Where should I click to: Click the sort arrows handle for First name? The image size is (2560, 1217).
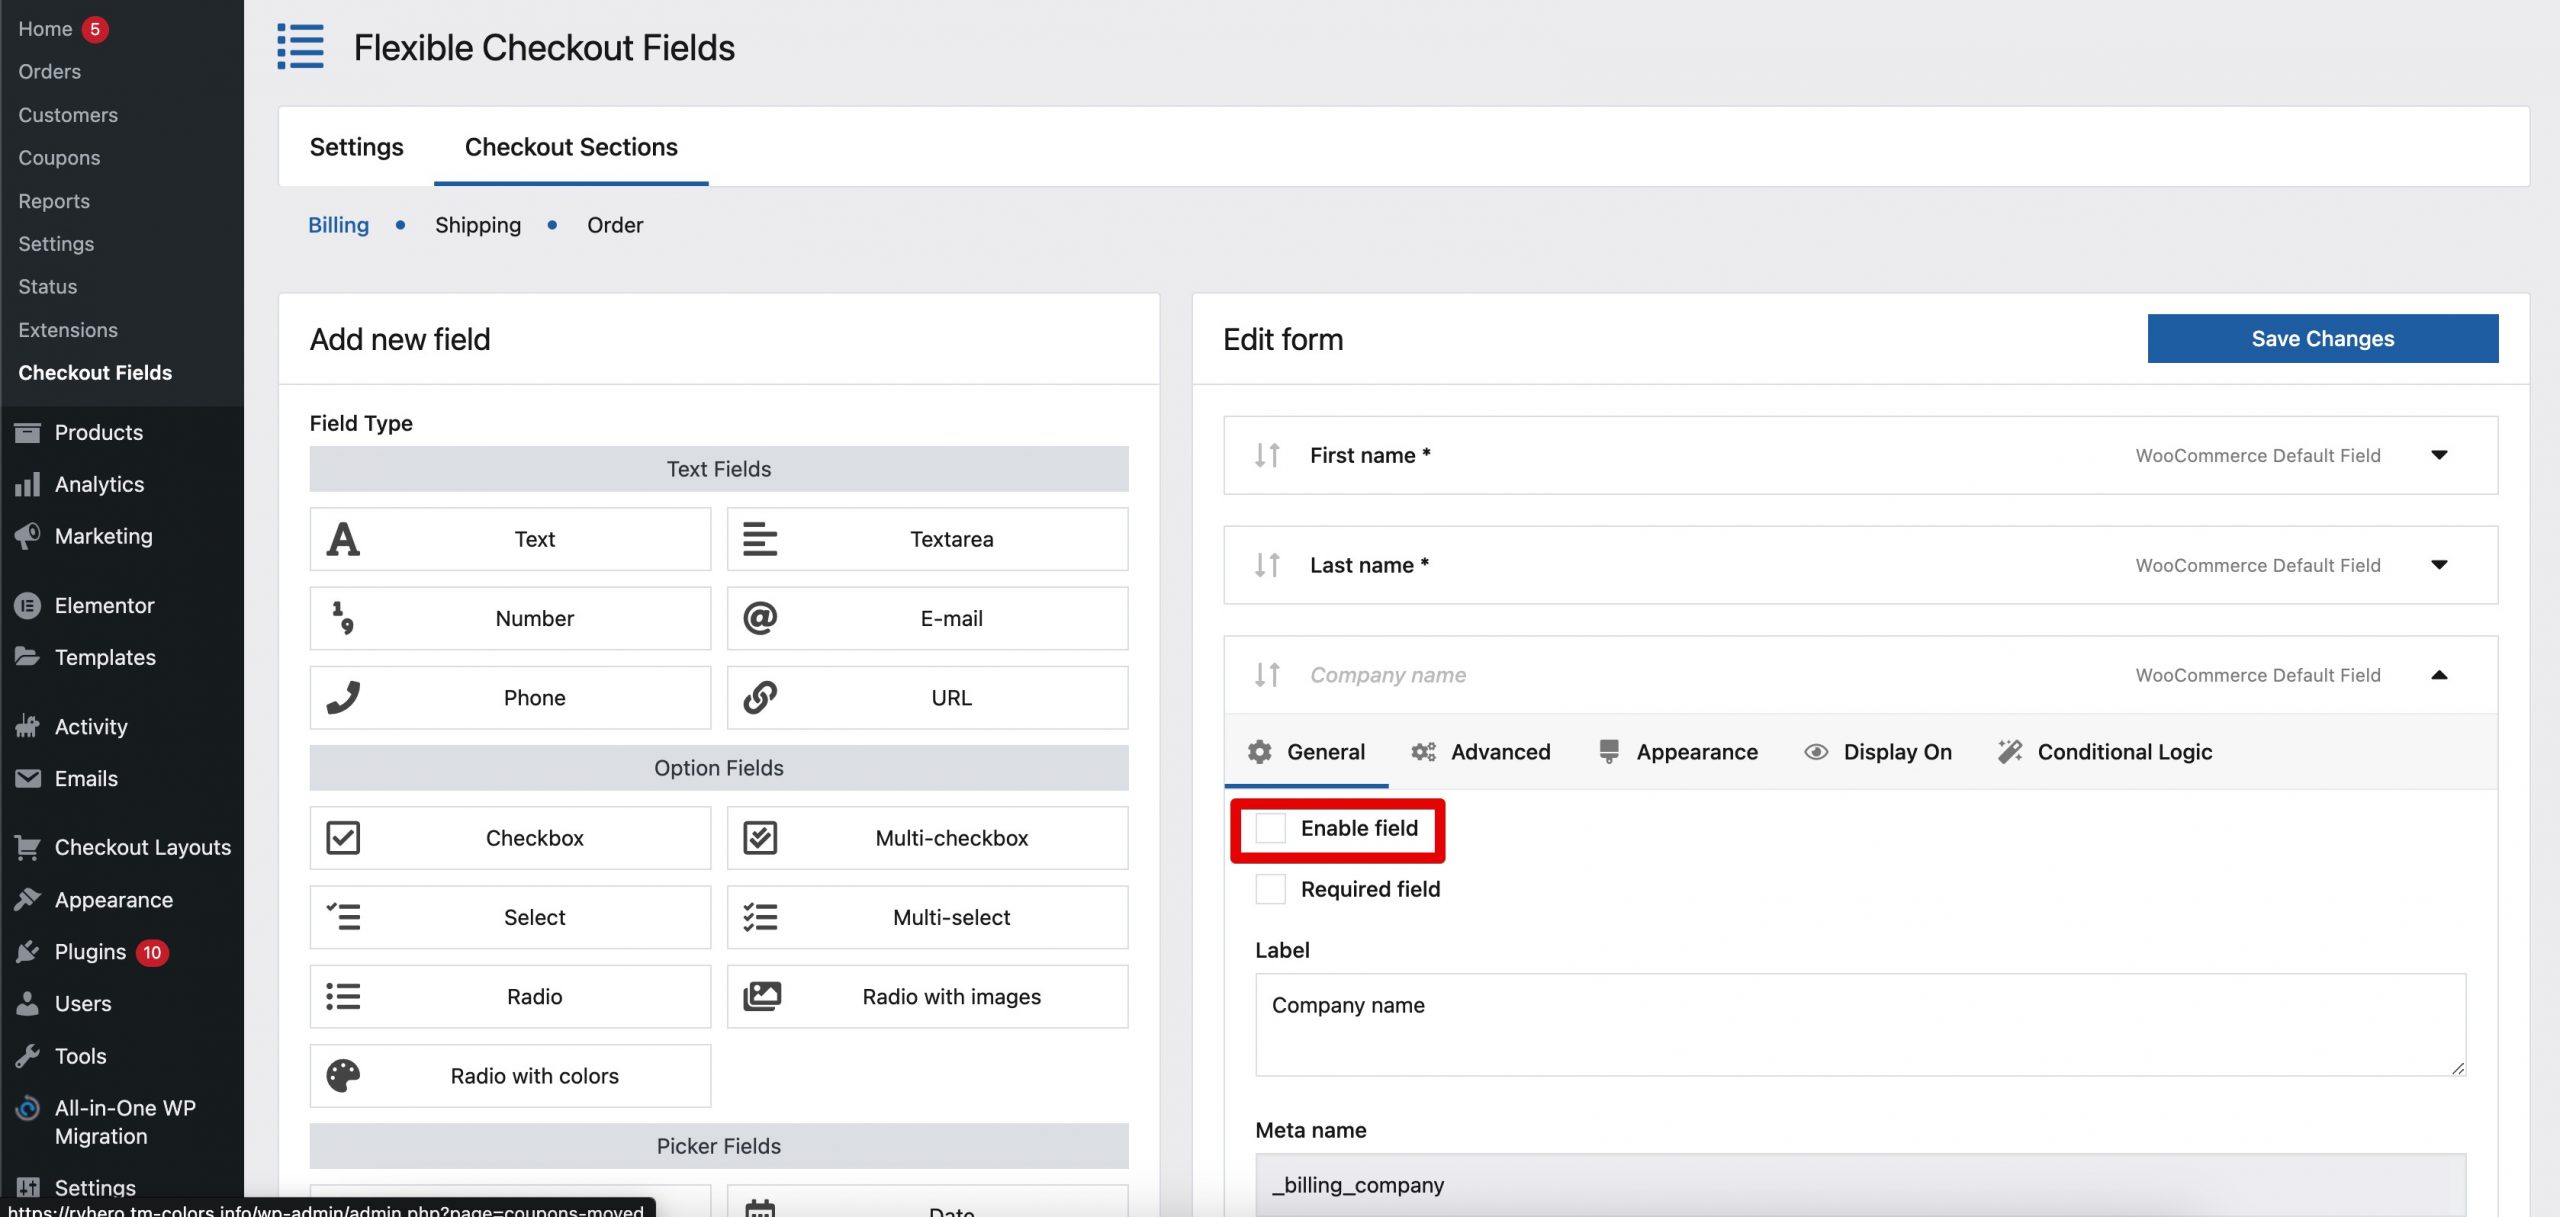coord(1267,455)
